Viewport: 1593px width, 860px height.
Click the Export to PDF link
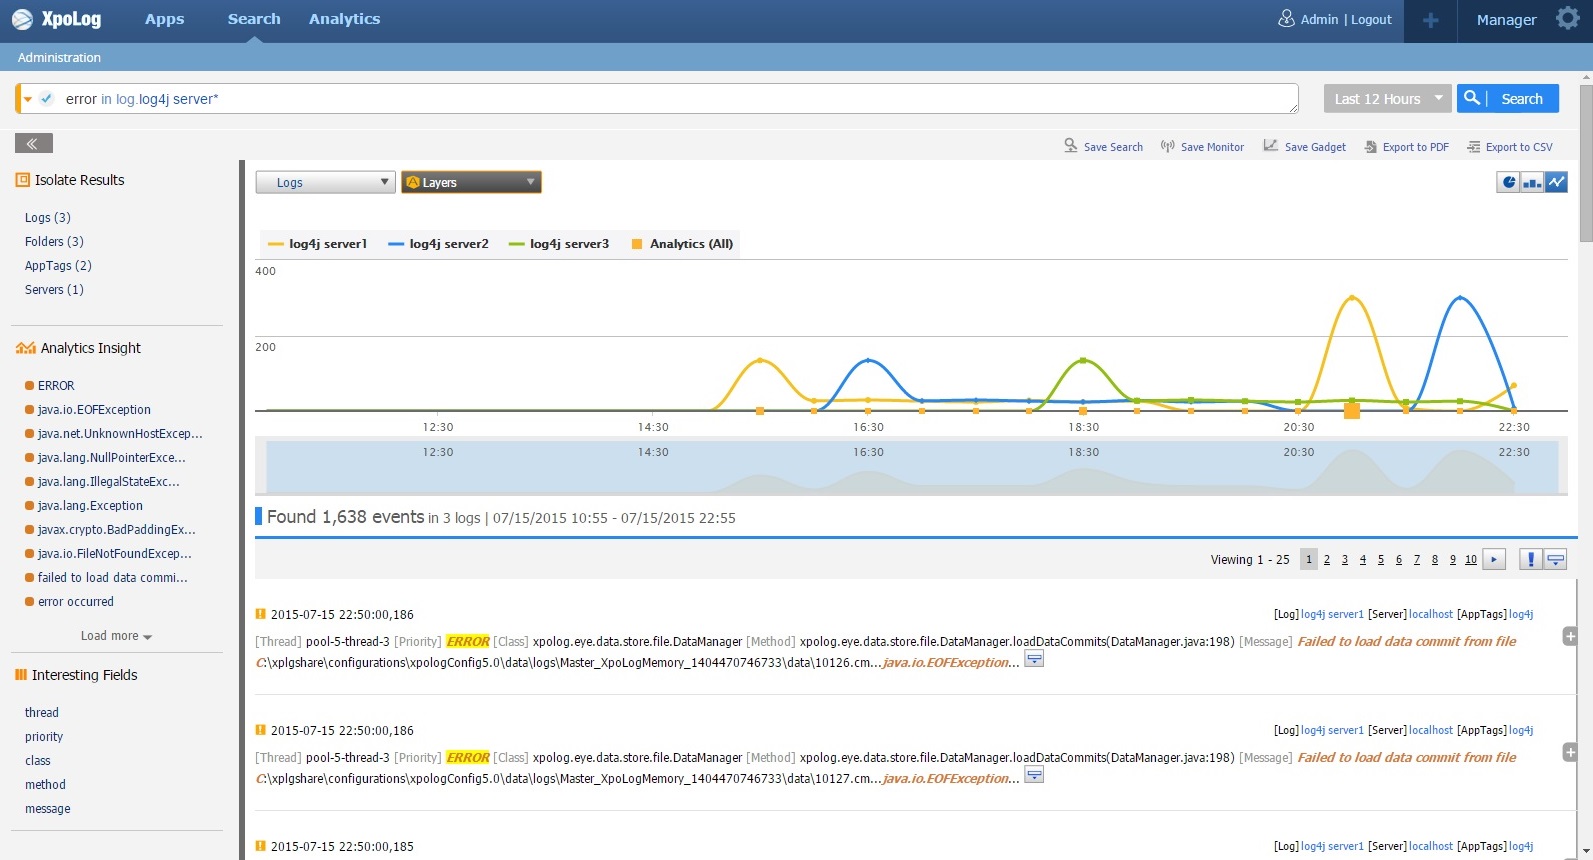coord(1414,147)
